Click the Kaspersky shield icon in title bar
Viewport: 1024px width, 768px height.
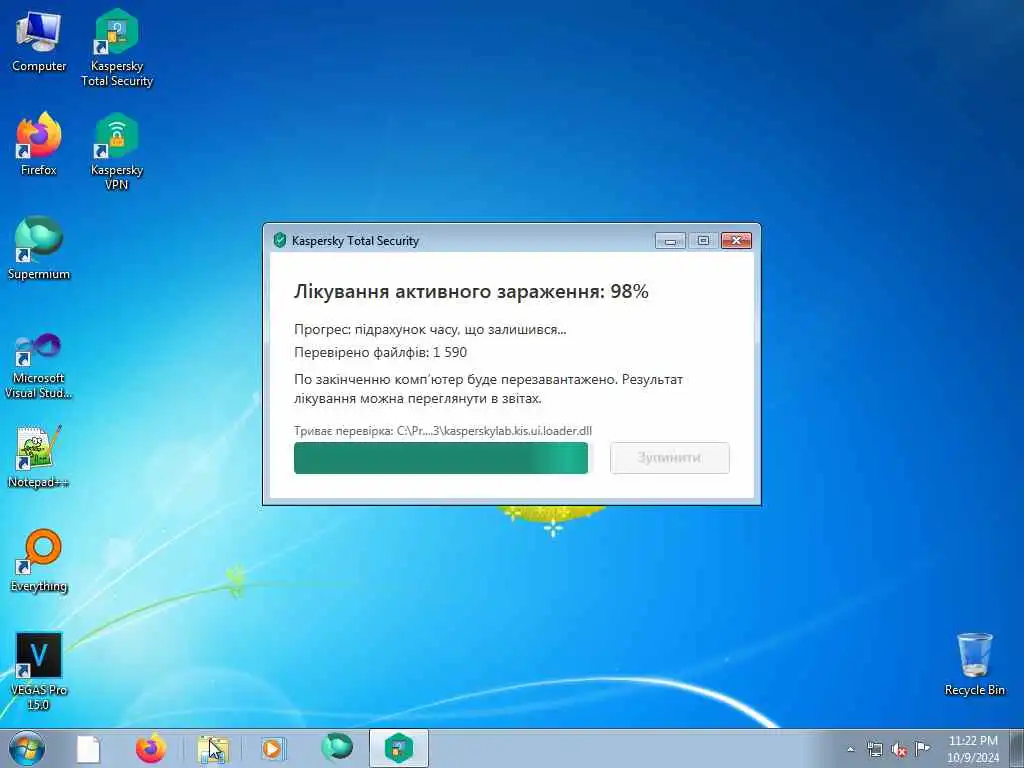[280, 240]
